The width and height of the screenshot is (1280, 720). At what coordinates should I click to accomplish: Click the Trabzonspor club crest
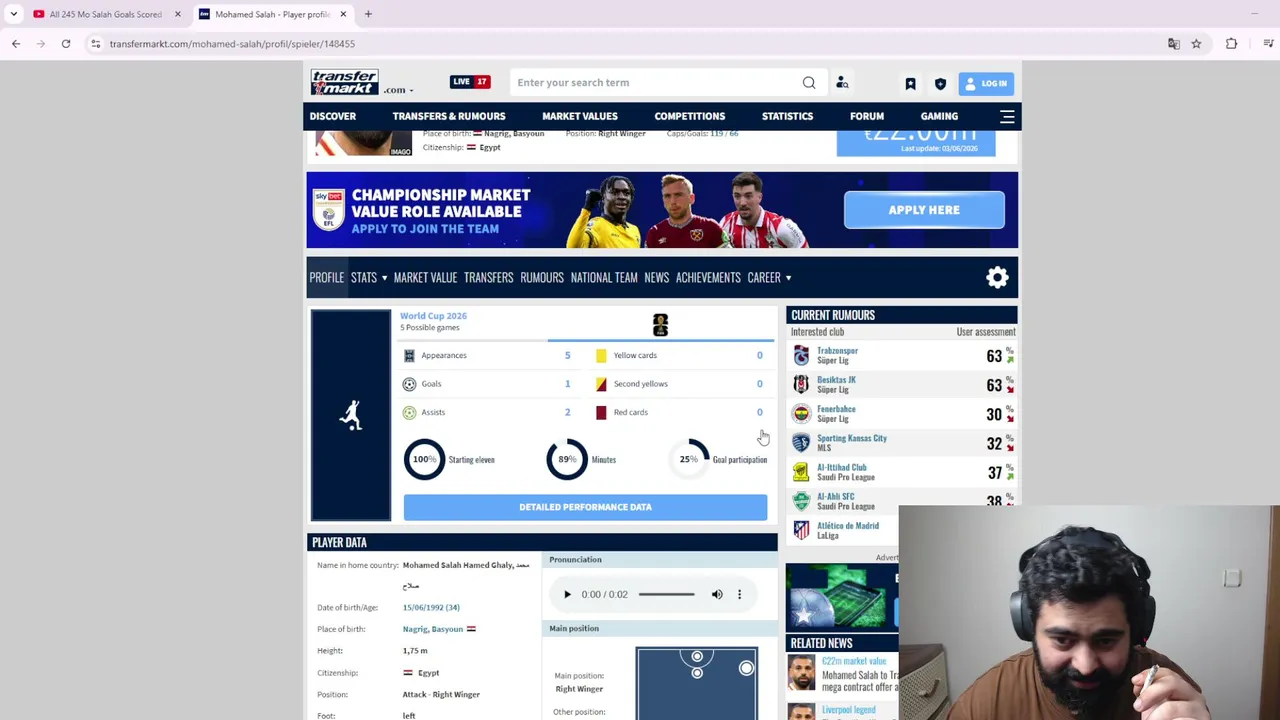point(801,356)
